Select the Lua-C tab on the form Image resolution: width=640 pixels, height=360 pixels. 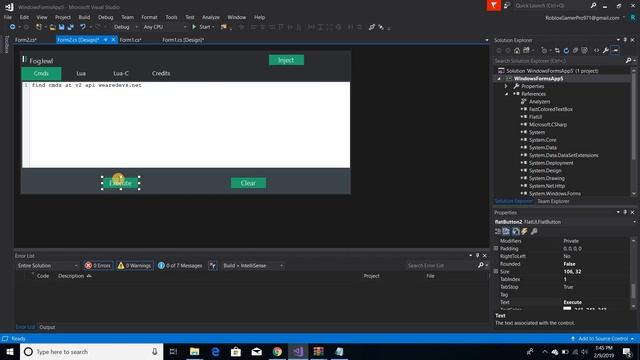pos(121,73)
